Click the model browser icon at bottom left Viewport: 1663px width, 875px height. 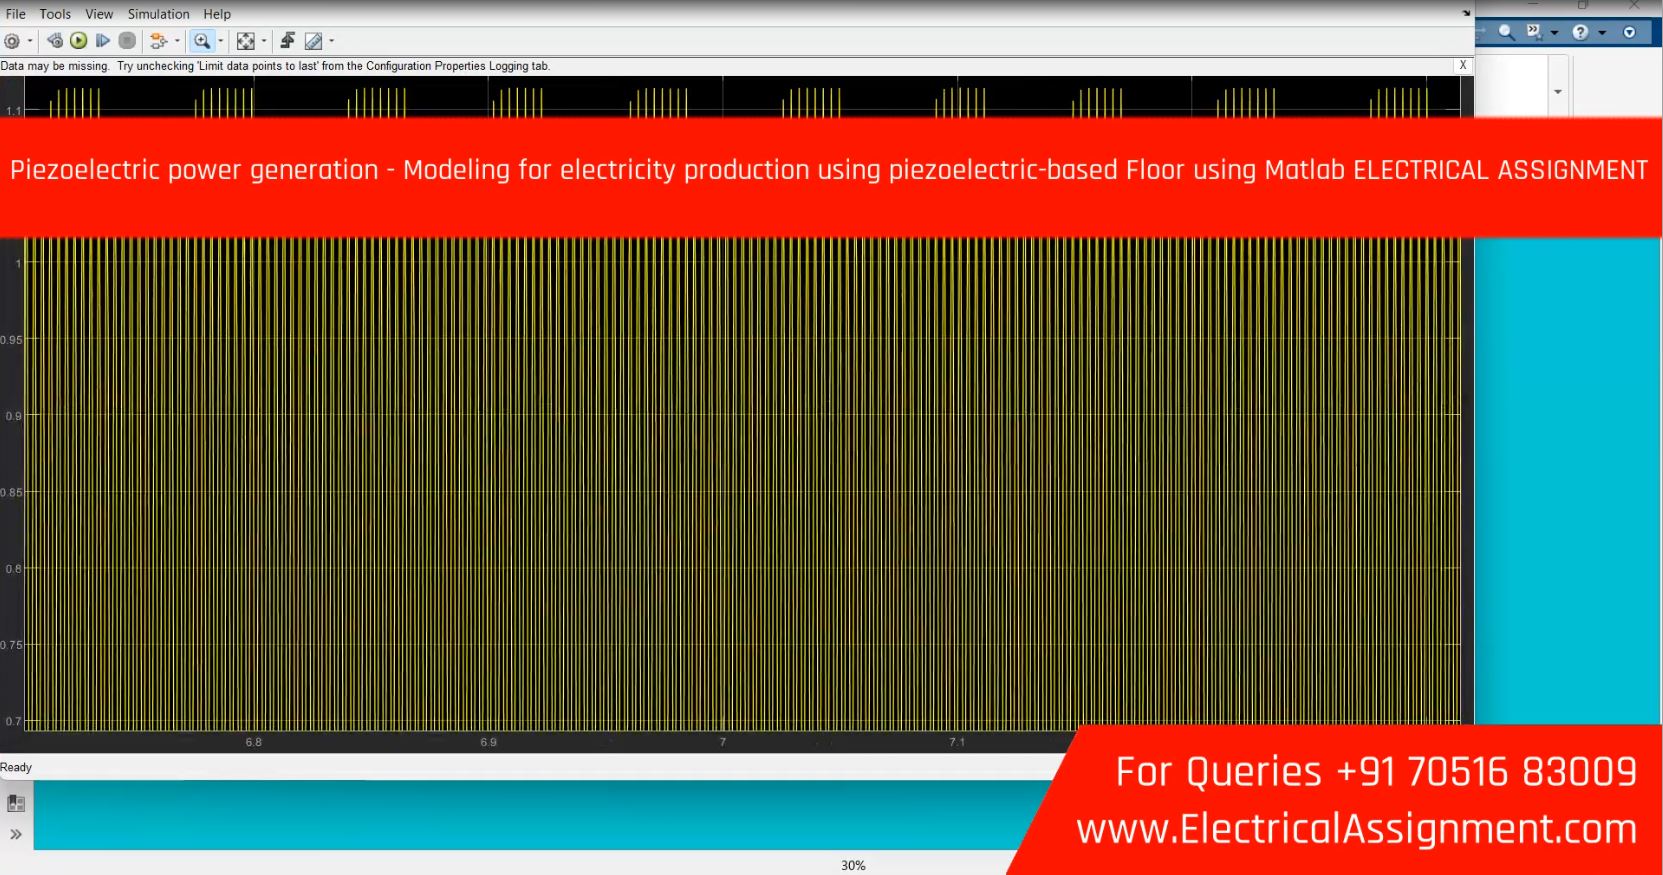[16, 803]
